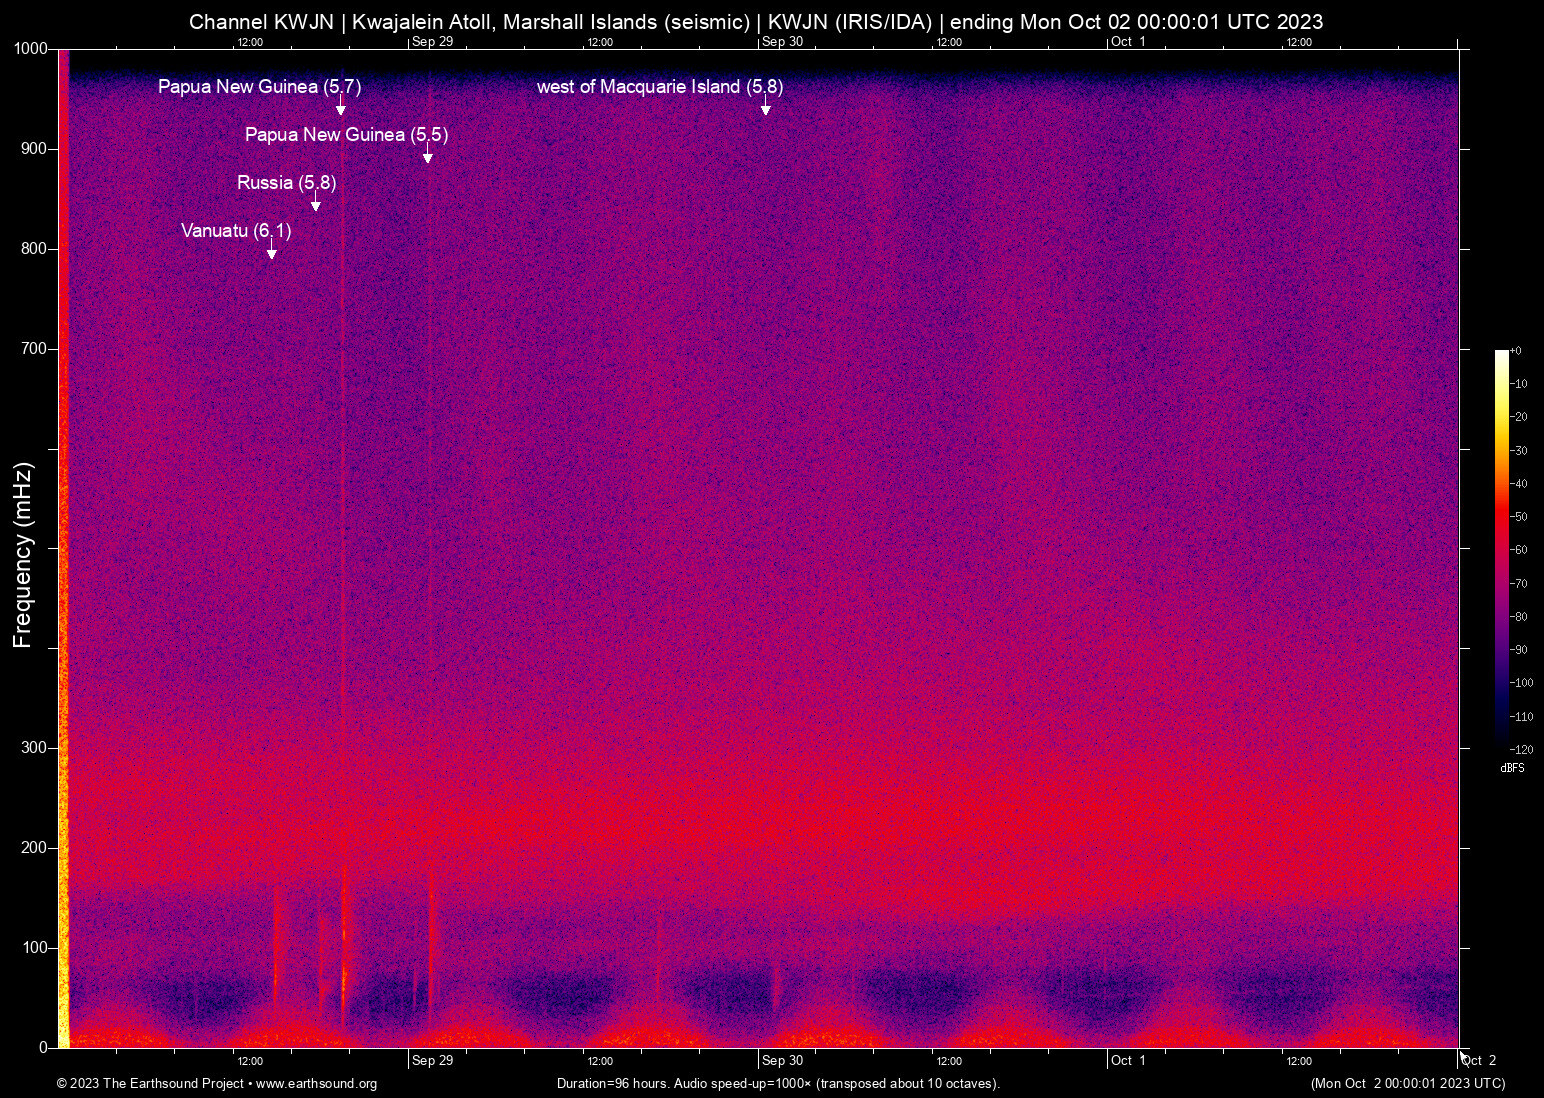
Task: Select the Russia (5.8) event label
Action: (286, 183)
